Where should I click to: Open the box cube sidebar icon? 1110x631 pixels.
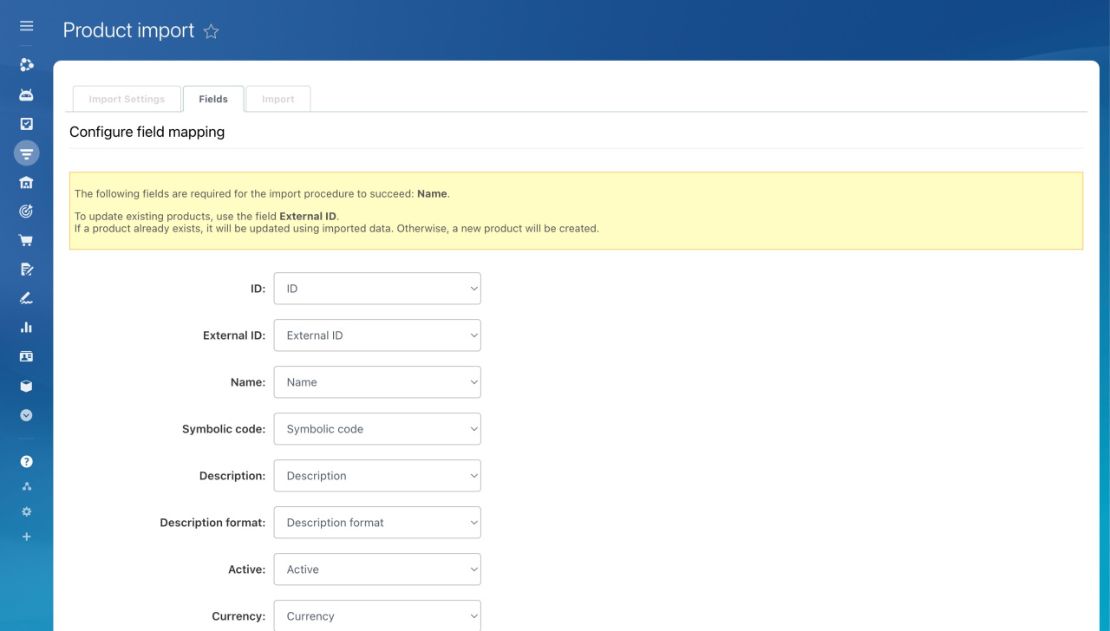[26, 386]
